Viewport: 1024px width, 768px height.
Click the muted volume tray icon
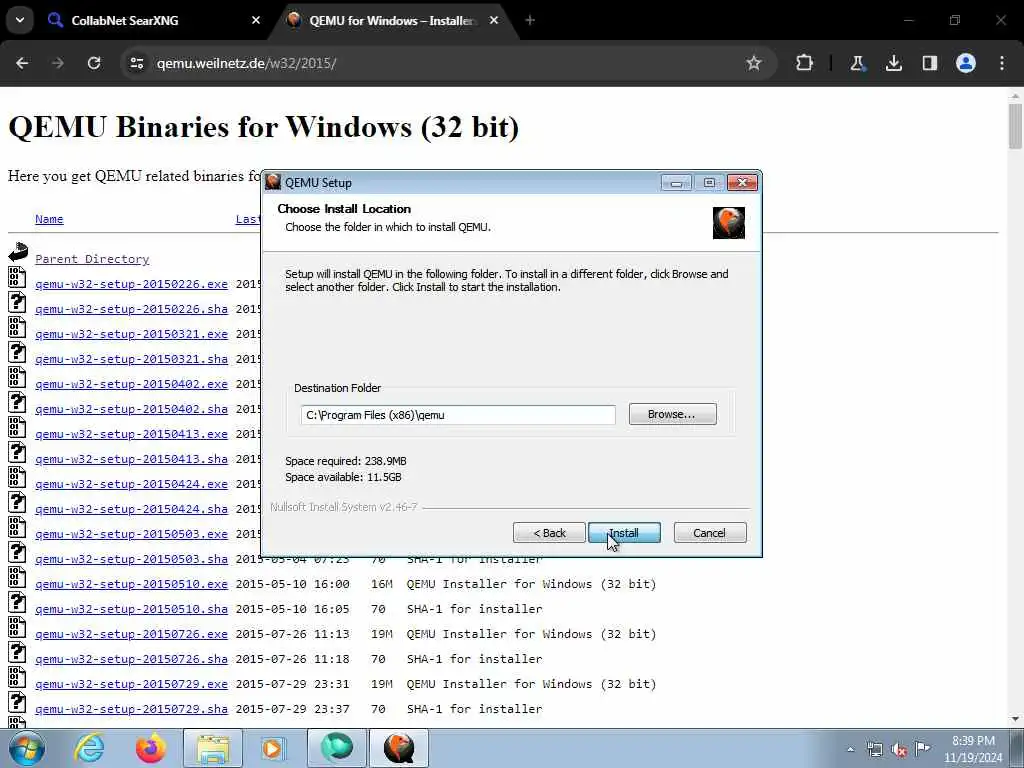coord(899,750)
